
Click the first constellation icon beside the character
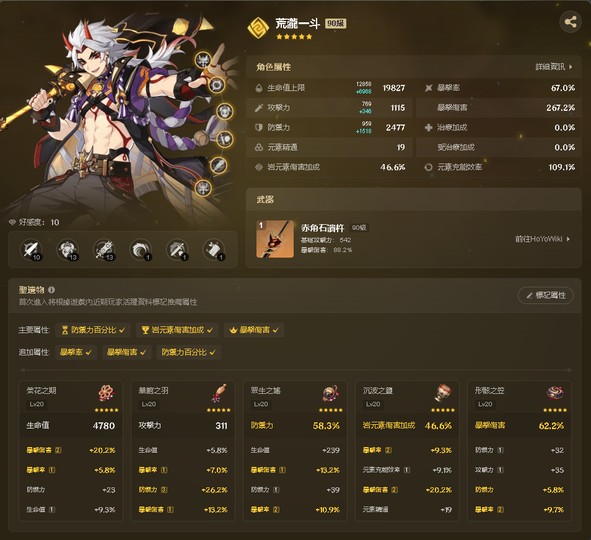204,60
